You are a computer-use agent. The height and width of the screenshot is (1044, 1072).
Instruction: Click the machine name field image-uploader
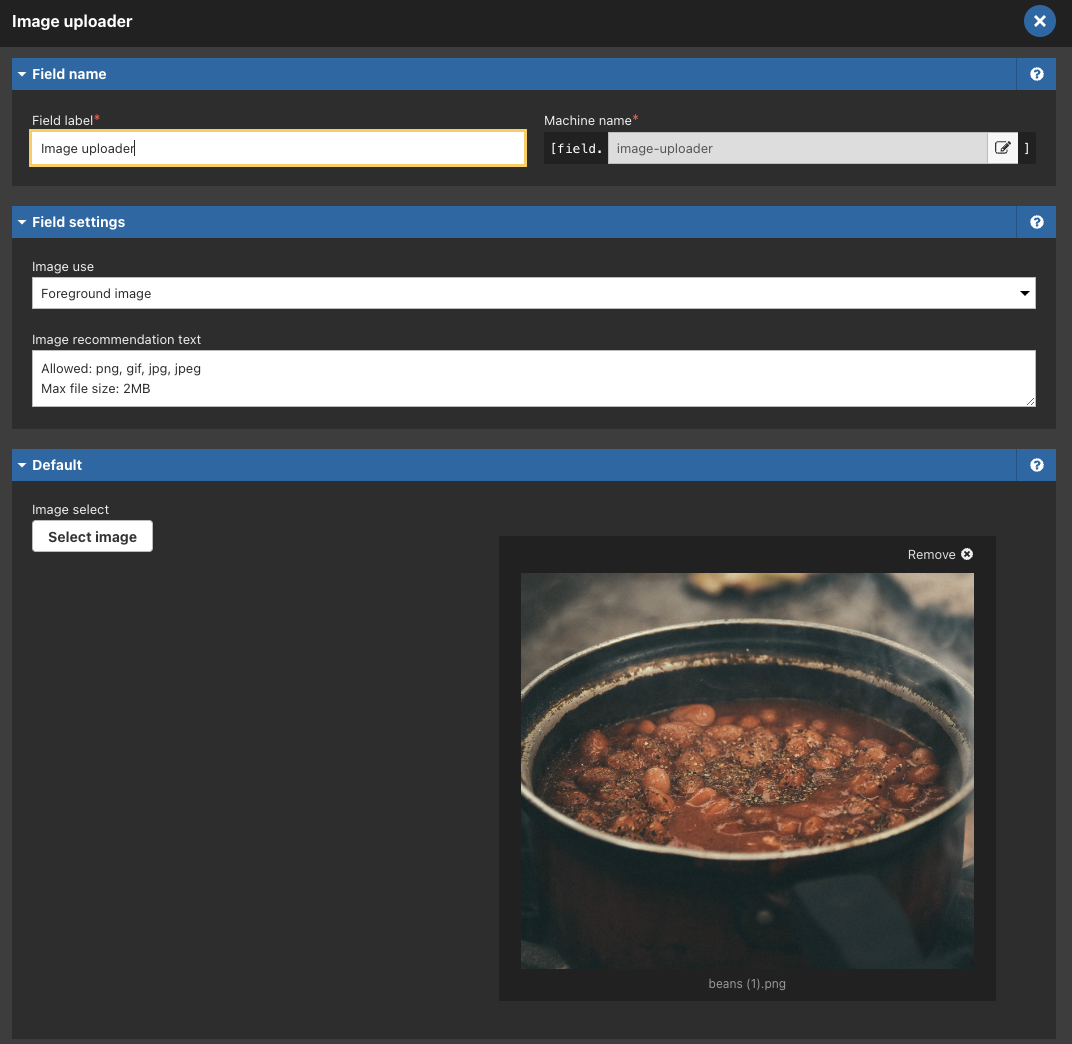click(797, 148)
